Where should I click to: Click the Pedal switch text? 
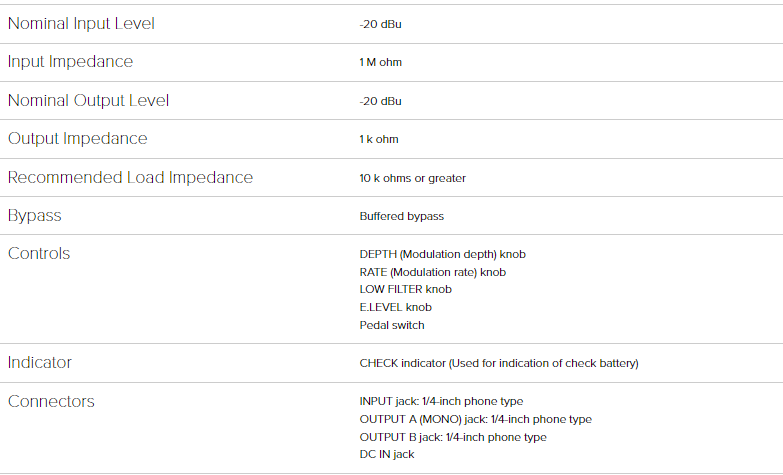pos(392,325)
